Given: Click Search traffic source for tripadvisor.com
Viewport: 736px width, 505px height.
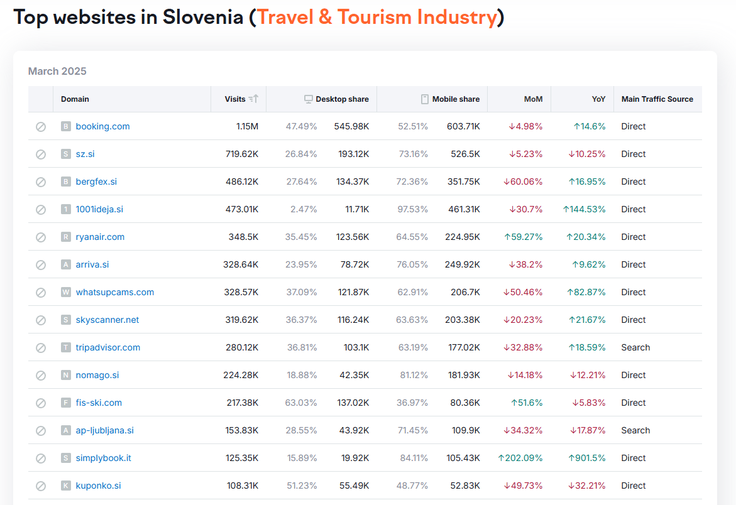Looking at the screenshot, I should click(636, 347).
